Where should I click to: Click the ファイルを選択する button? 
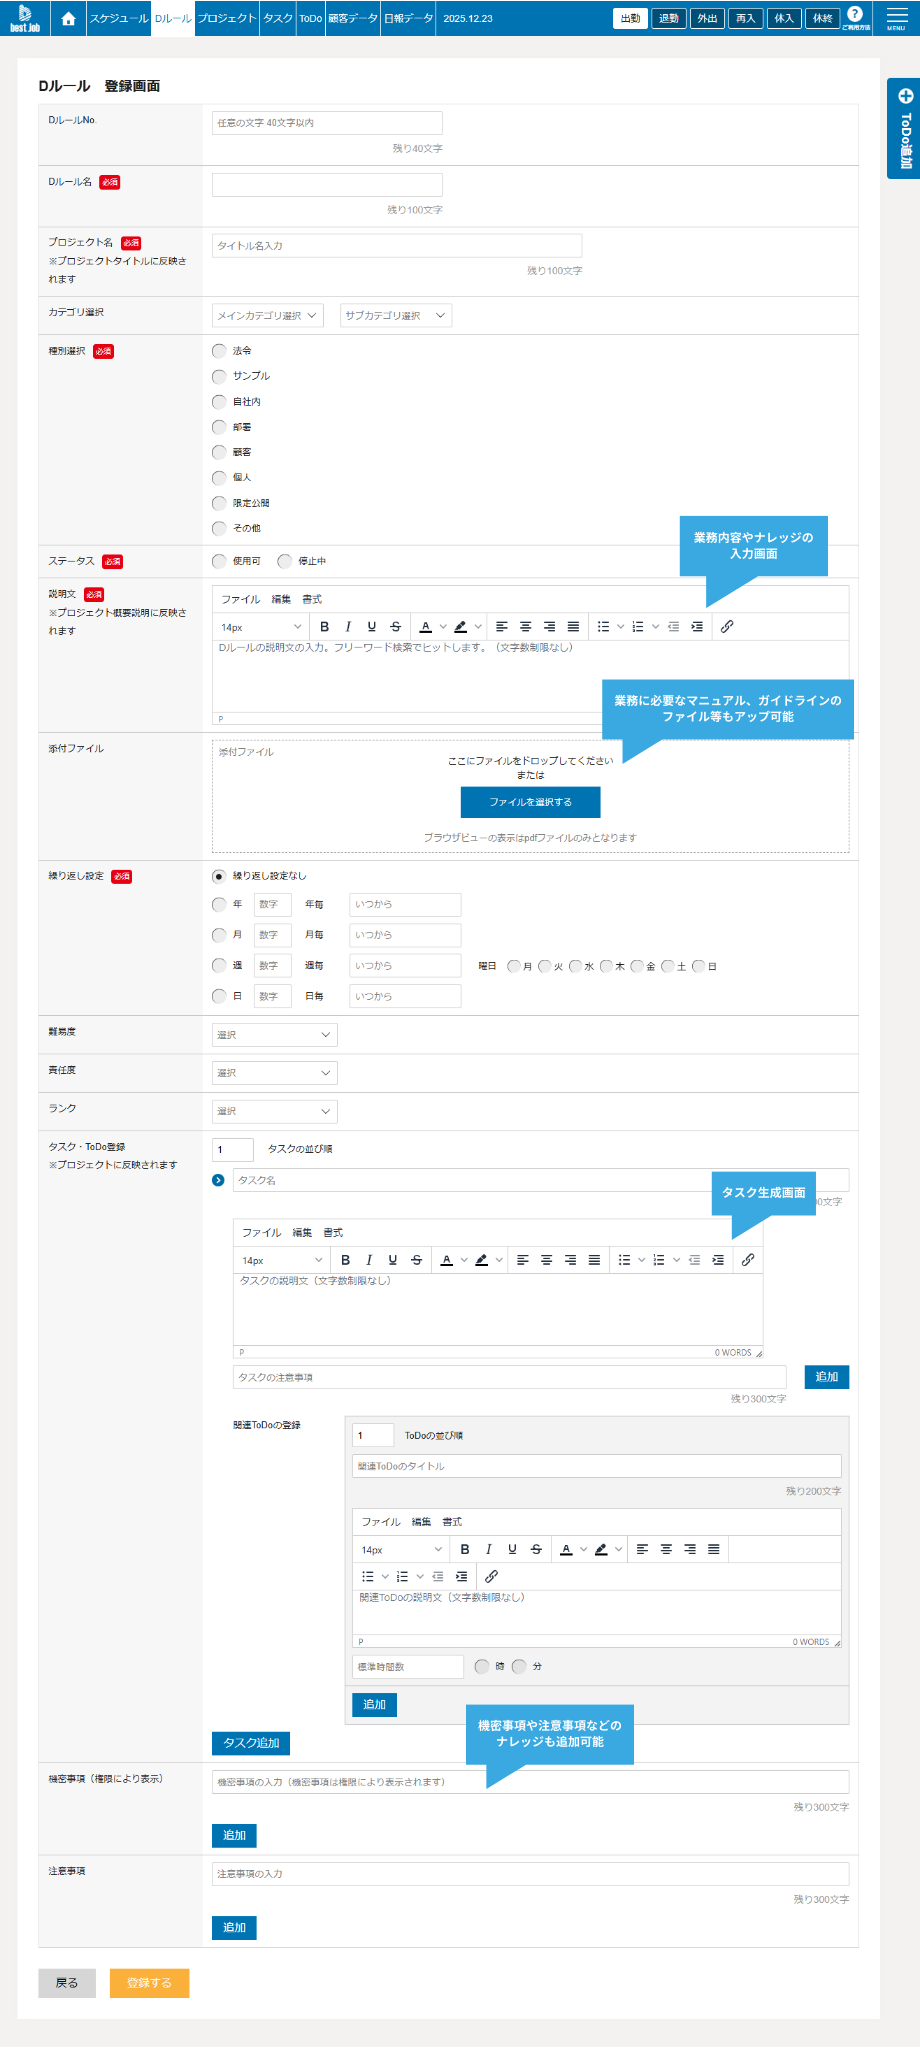tap(530, 802)
